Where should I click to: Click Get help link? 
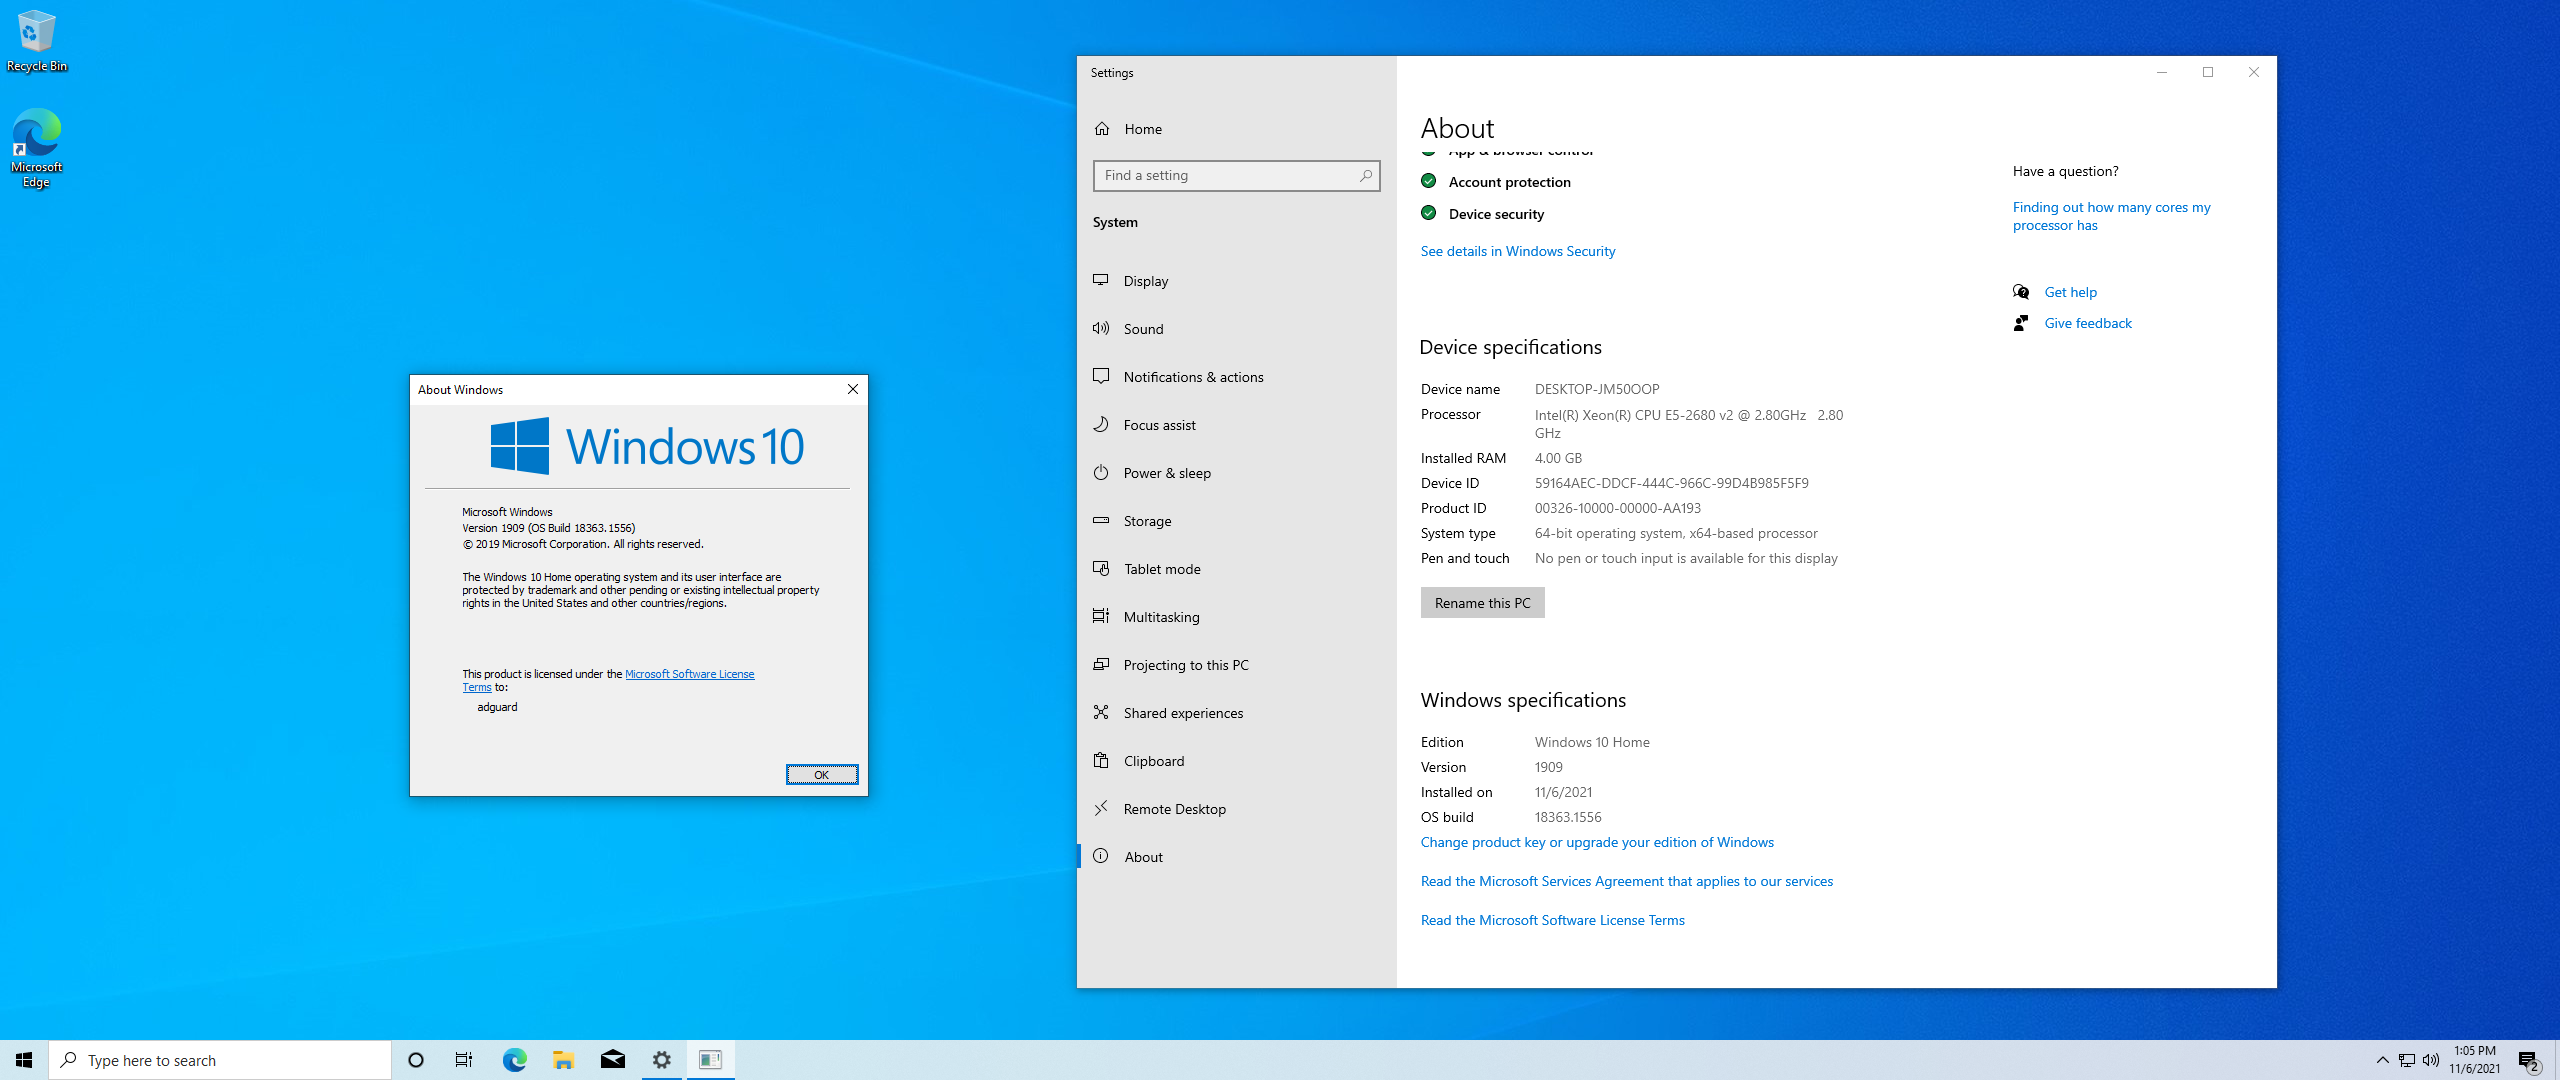tap(2070, 292)
